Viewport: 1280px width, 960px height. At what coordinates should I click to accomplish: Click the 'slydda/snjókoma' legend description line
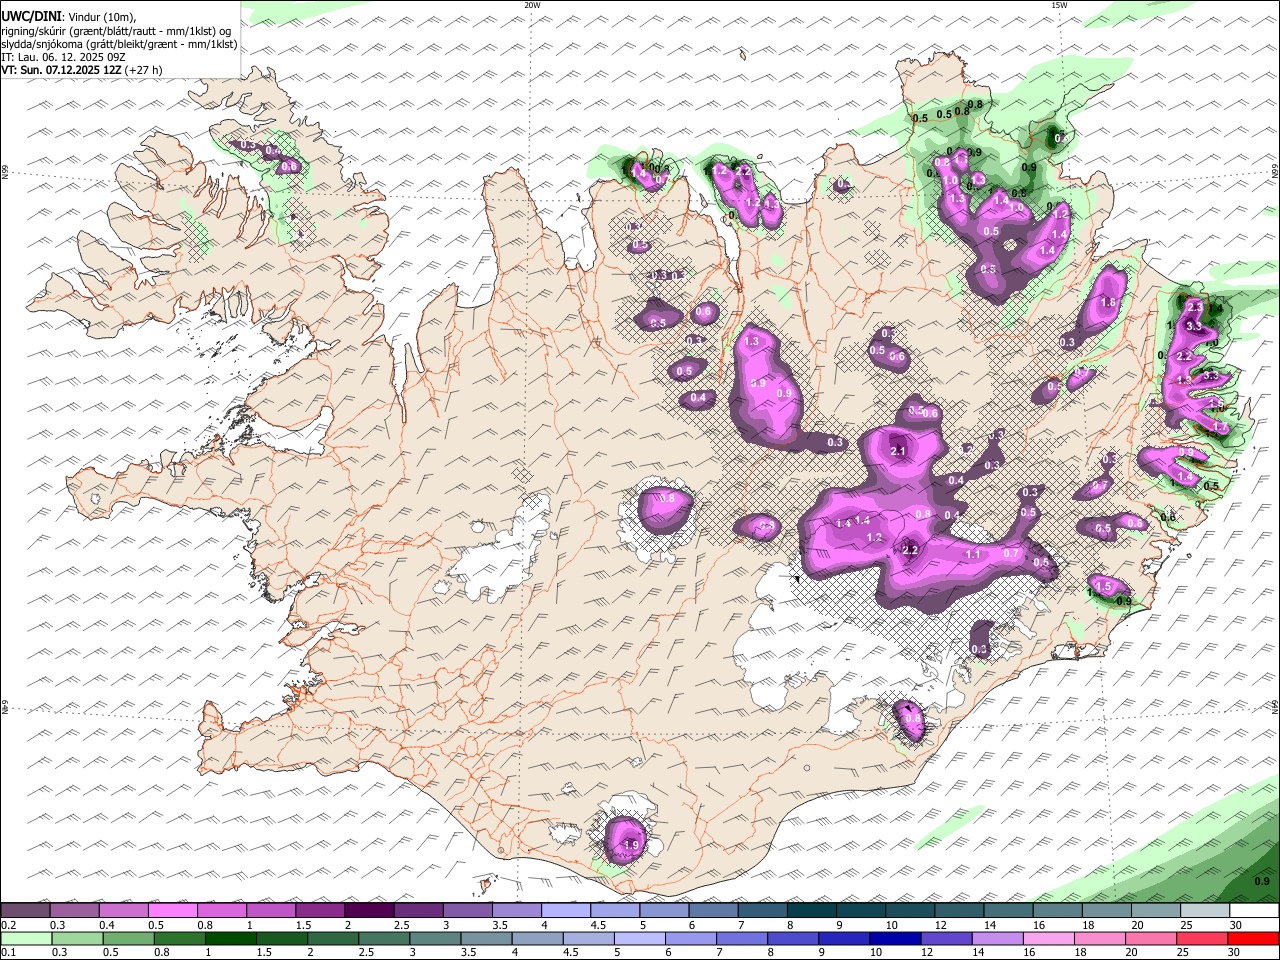(119, 44)
